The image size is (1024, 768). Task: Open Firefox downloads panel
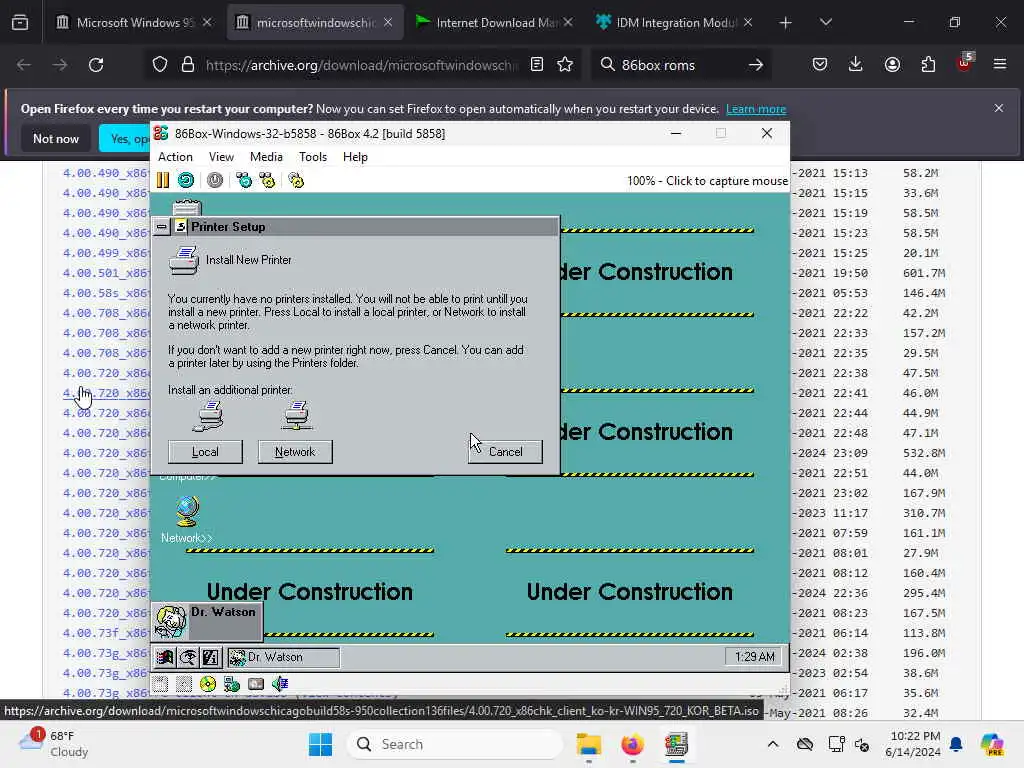point(856,65)
